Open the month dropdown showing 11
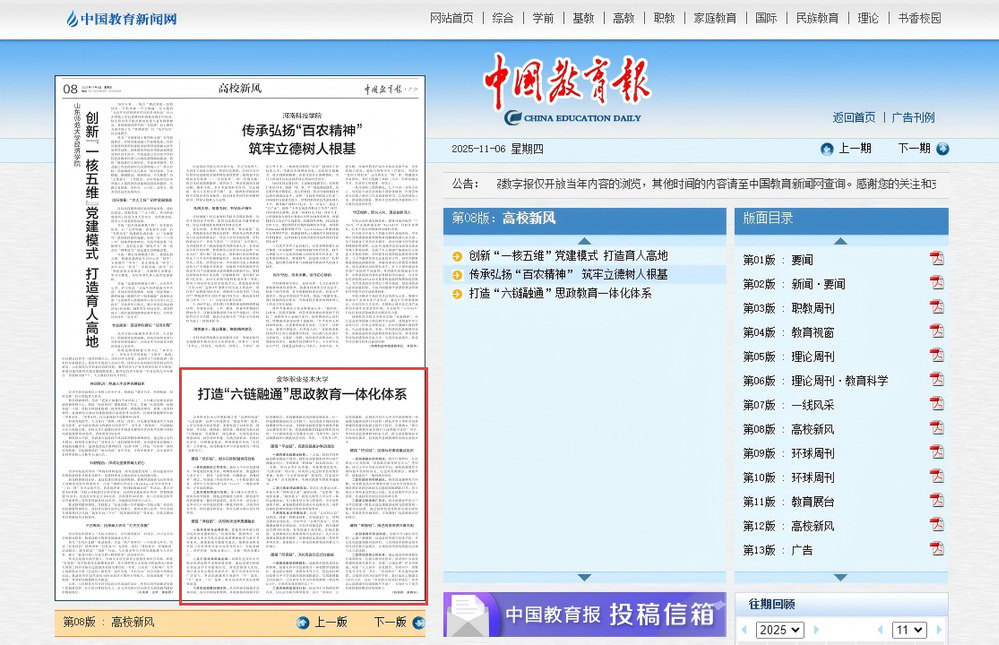Image resolution: width=999 pixels, height=645 pixels. 909,630
